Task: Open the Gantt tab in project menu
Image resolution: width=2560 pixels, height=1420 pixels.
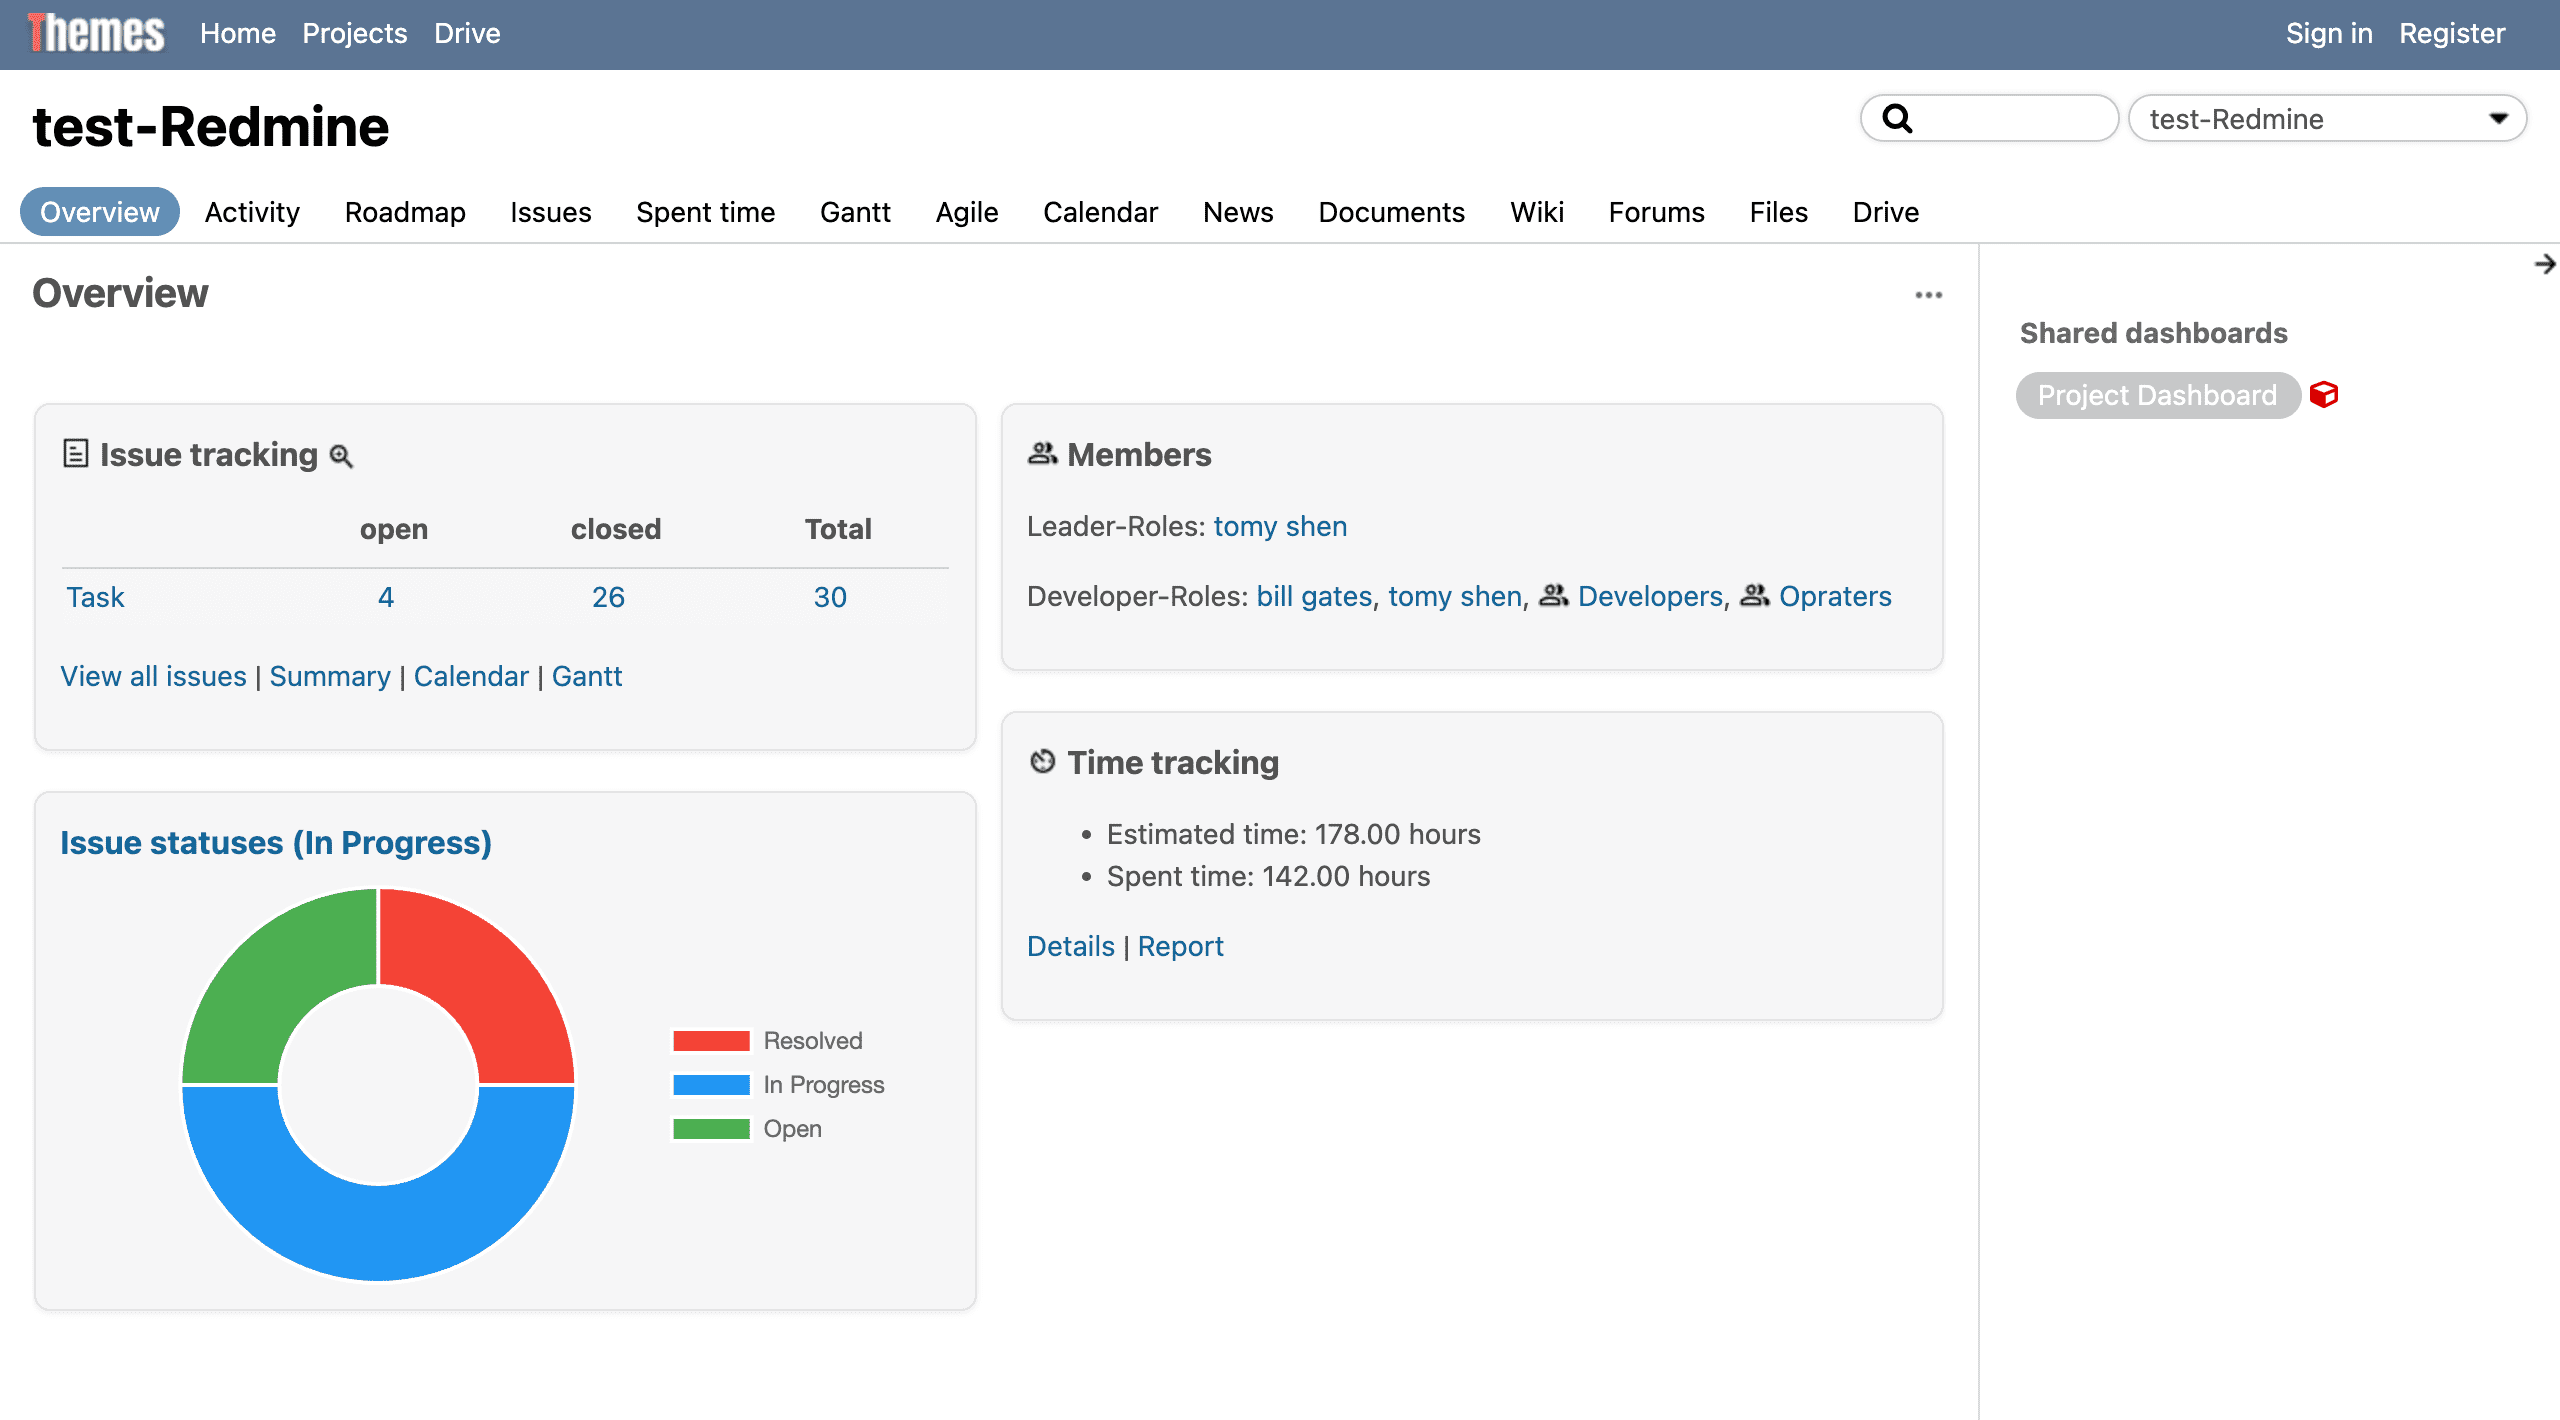Action: coord(855,212)
